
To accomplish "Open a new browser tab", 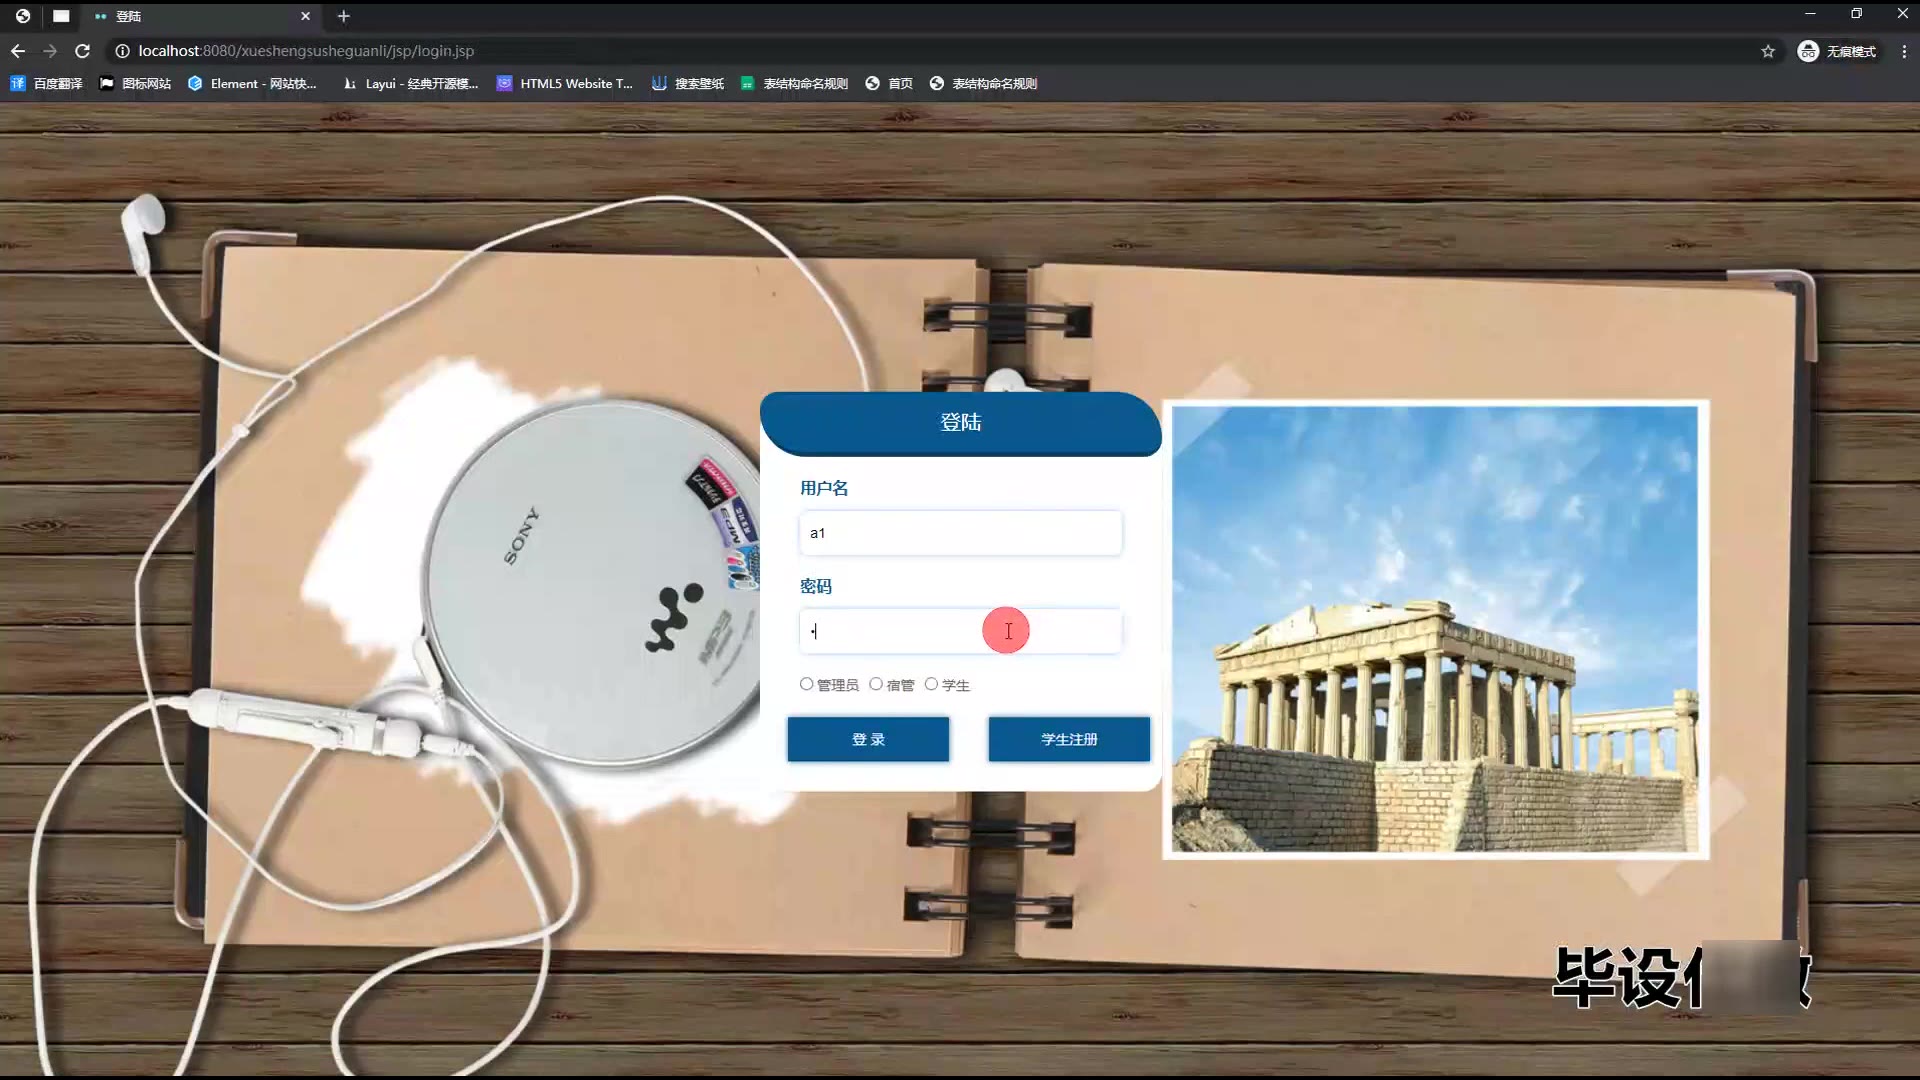I will [x=343, y=16].
